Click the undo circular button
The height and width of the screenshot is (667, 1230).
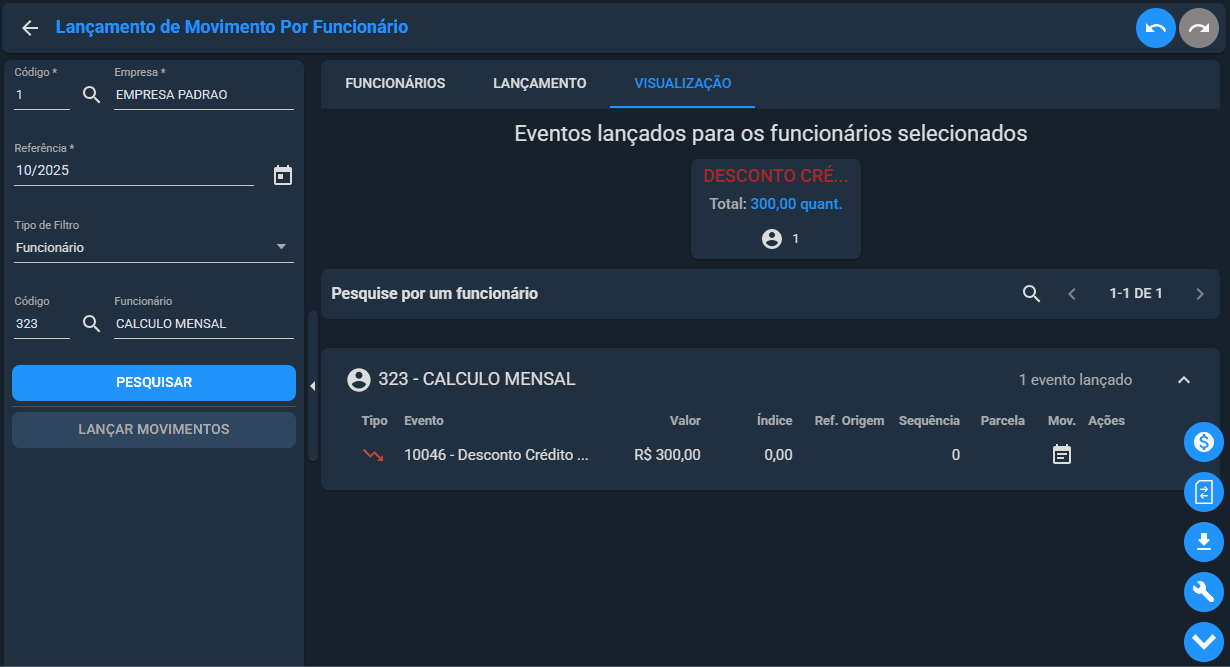click(x=1156, y=28)
